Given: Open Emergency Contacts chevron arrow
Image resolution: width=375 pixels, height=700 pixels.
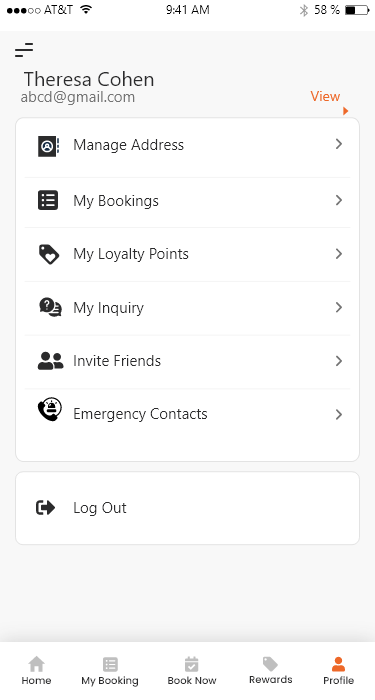Looking at the screenshot, I should (x=339, y=415).
